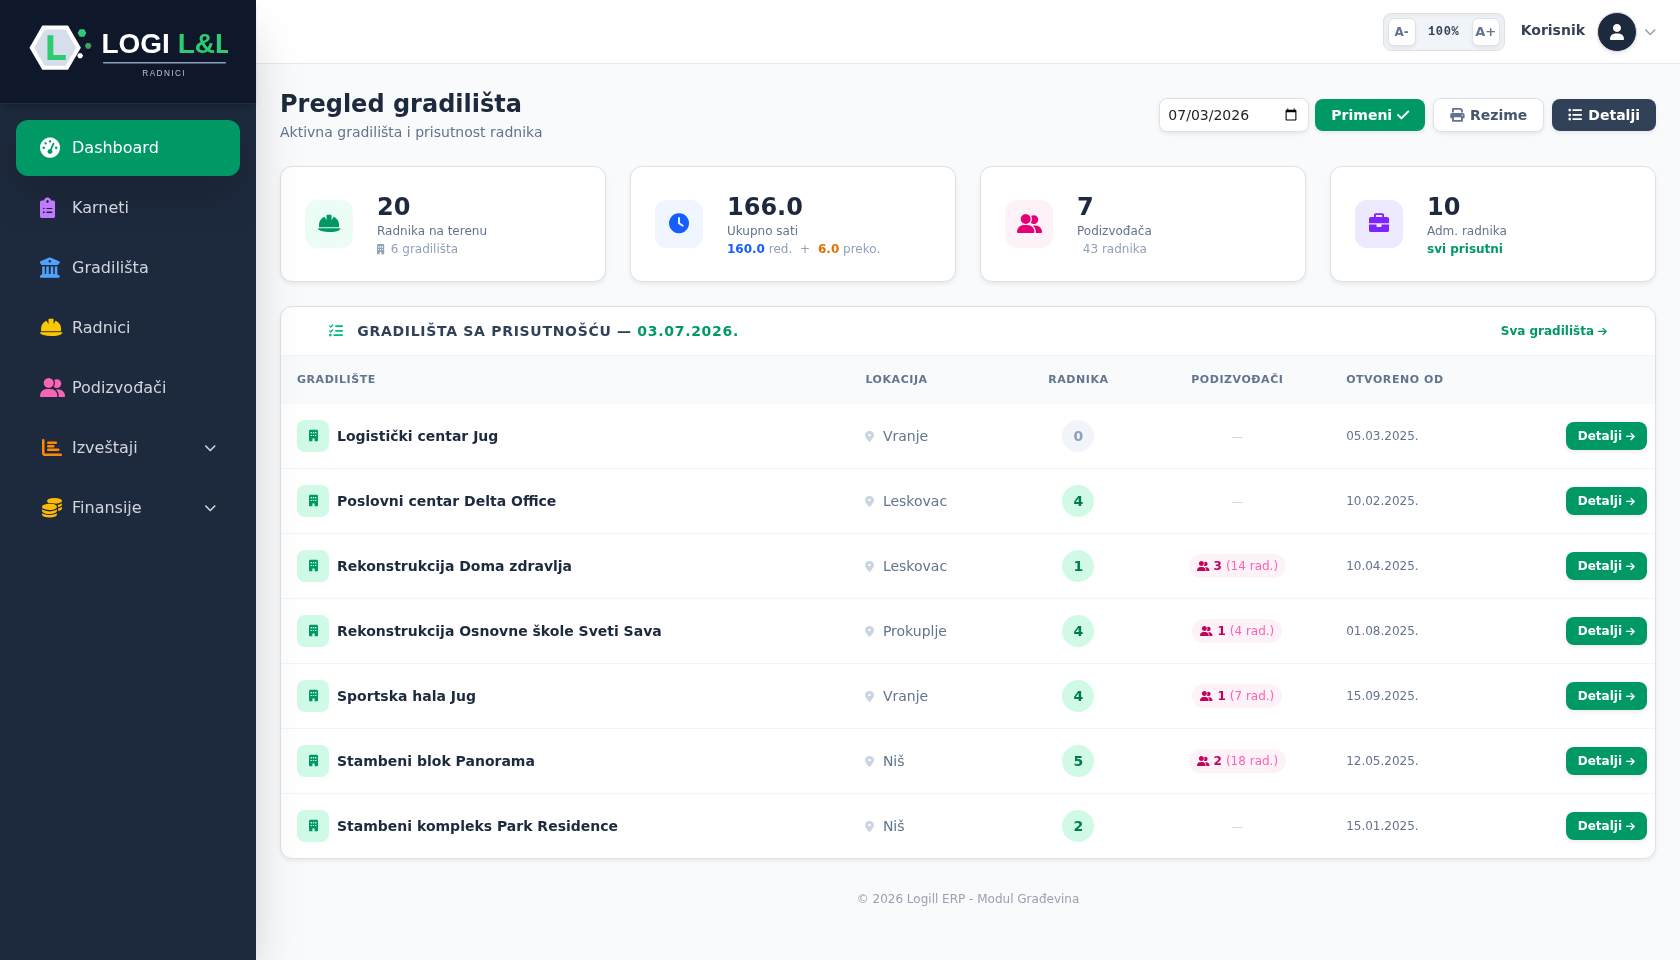Viewport: 1680px width, 960px height.
Task: Open Dashboard from the sidebar
Action: tap(128, 148)
